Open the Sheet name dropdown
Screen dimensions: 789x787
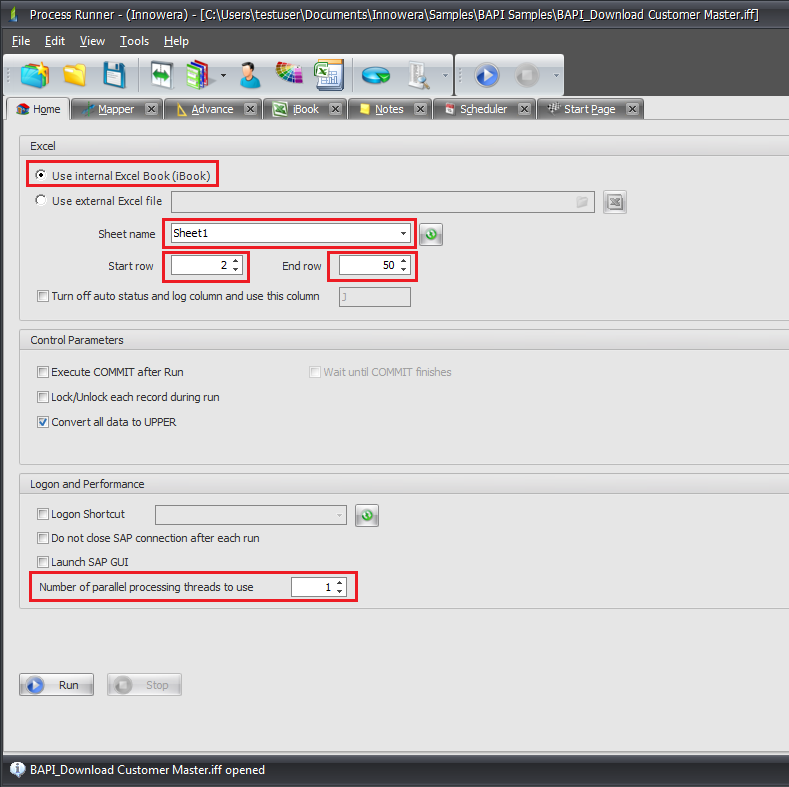coord(403,234)
